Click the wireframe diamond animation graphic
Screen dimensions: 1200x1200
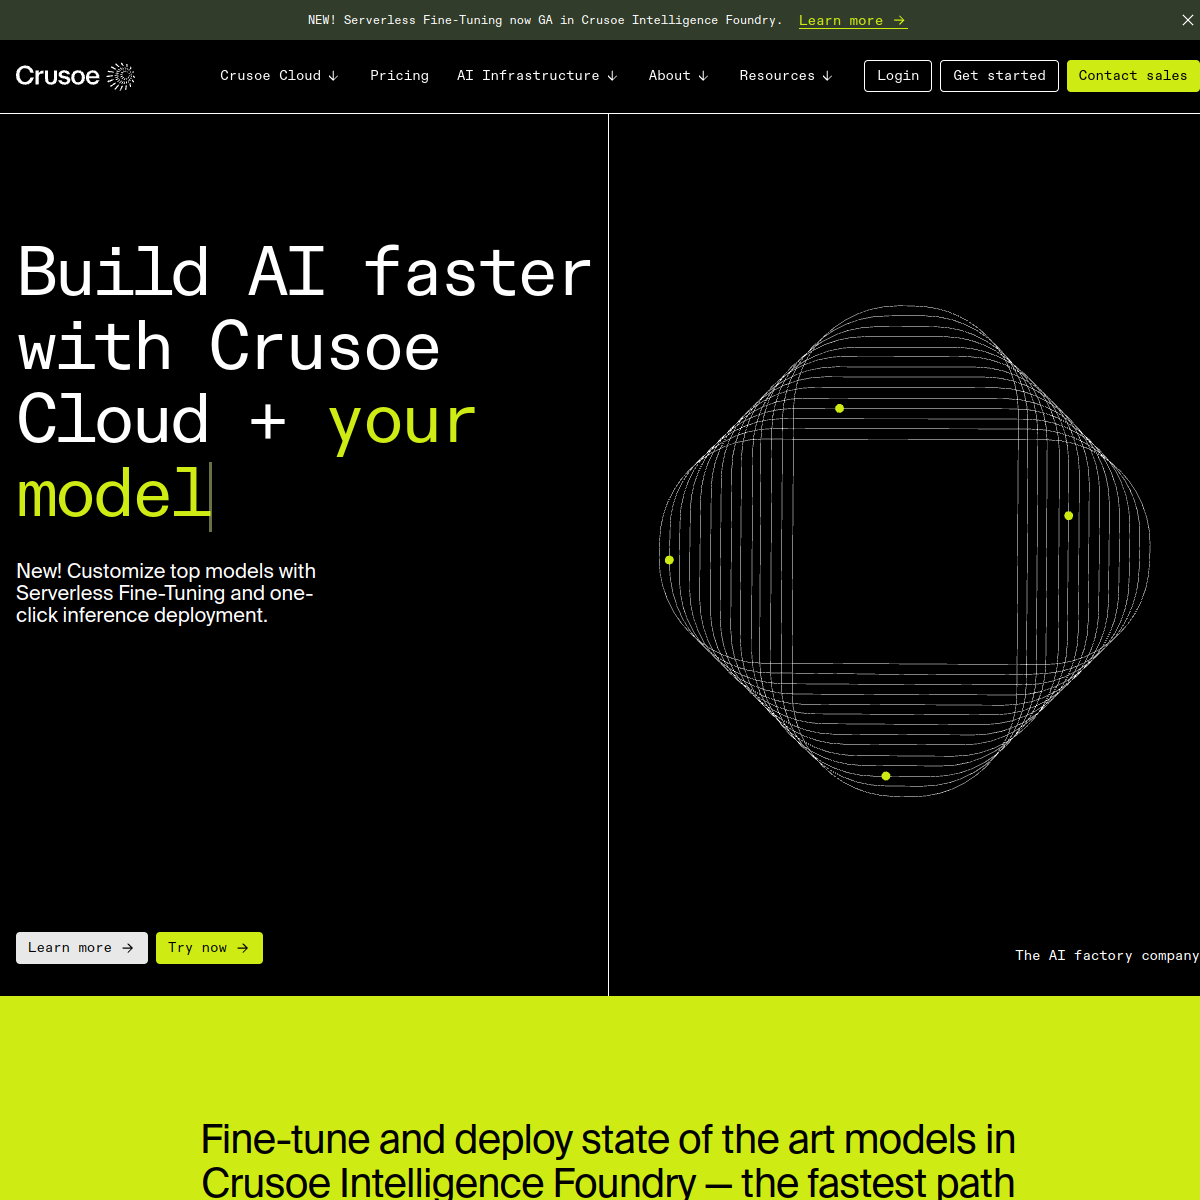pyautogui.click(x=904, y=550)
